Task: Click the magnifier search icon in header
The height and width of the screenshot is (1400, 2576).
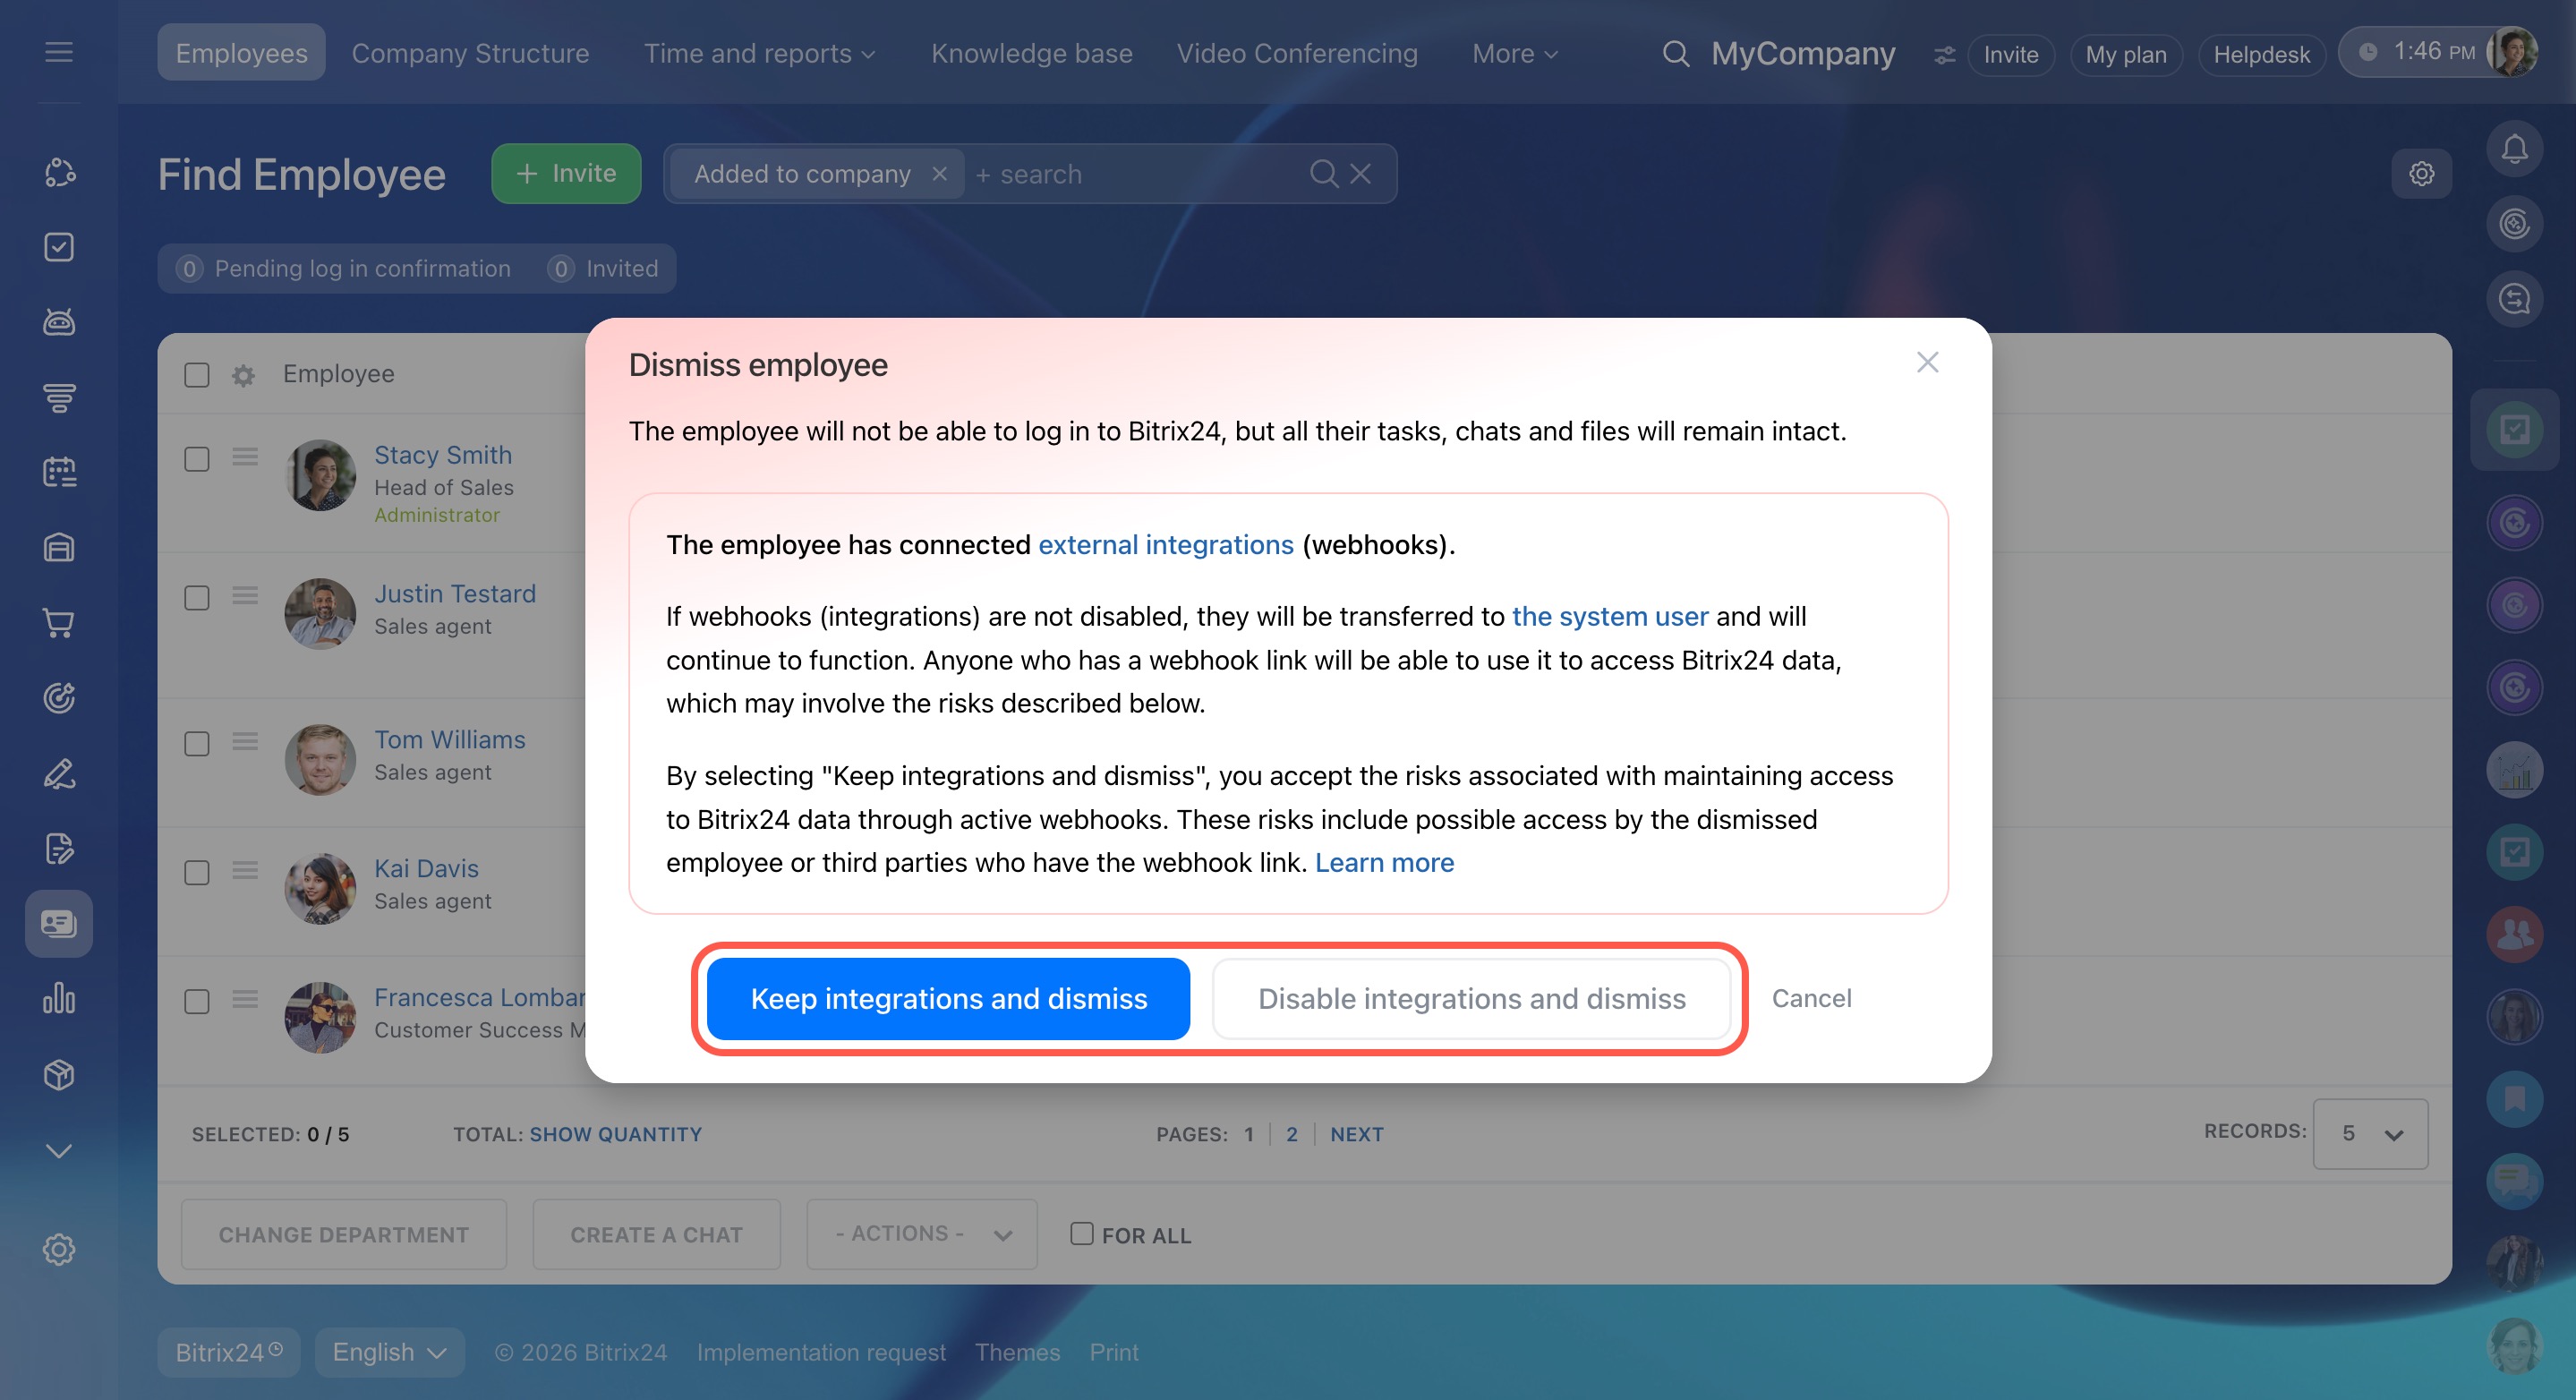Action: (1675, 54)
